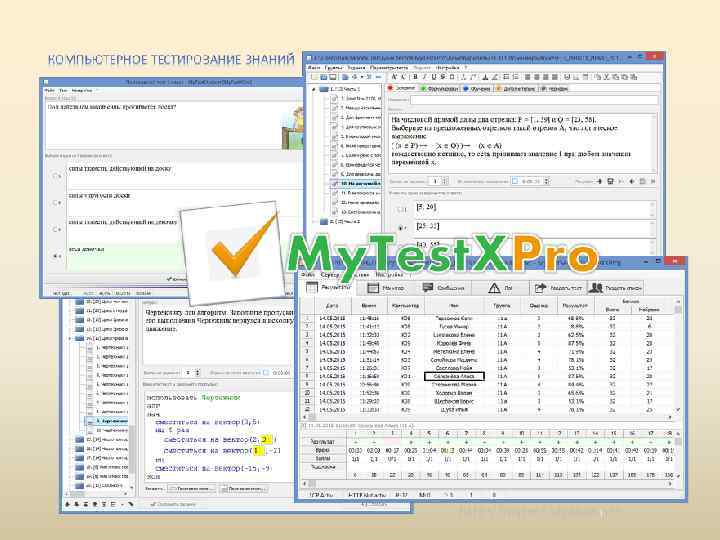Open the Настройка menu in the test editor
The image size is (720, 540).
pos(447,68)
